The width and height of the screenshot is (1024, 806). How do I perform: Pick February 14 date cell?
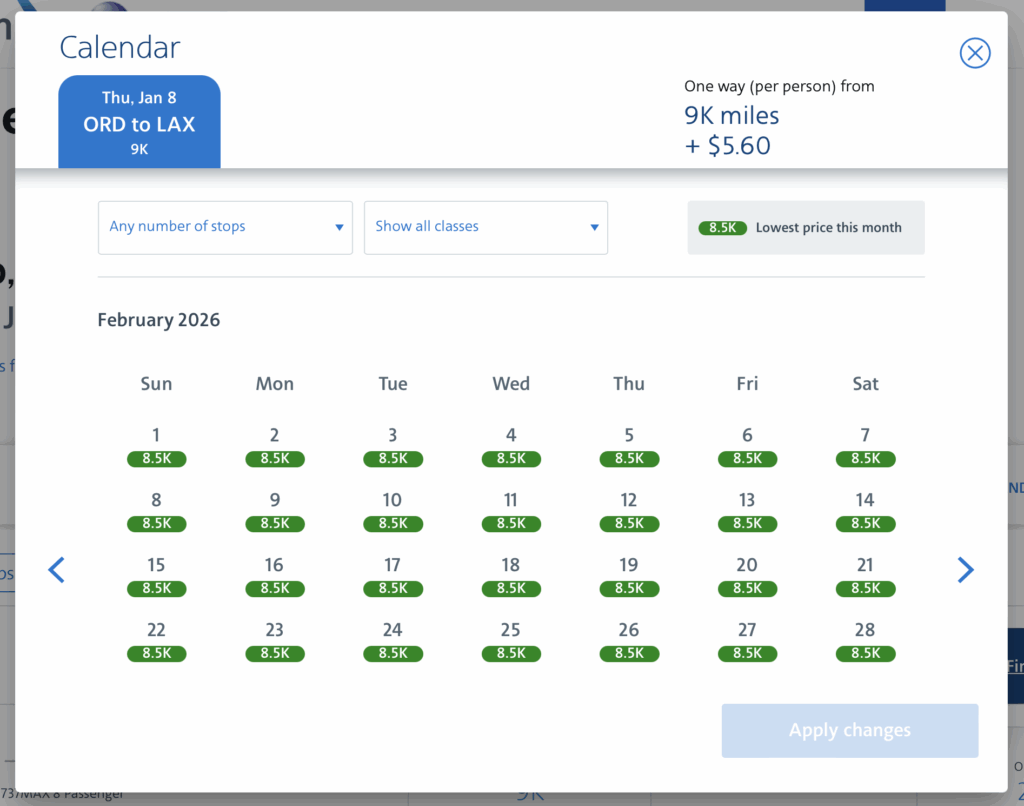point(865,510)
